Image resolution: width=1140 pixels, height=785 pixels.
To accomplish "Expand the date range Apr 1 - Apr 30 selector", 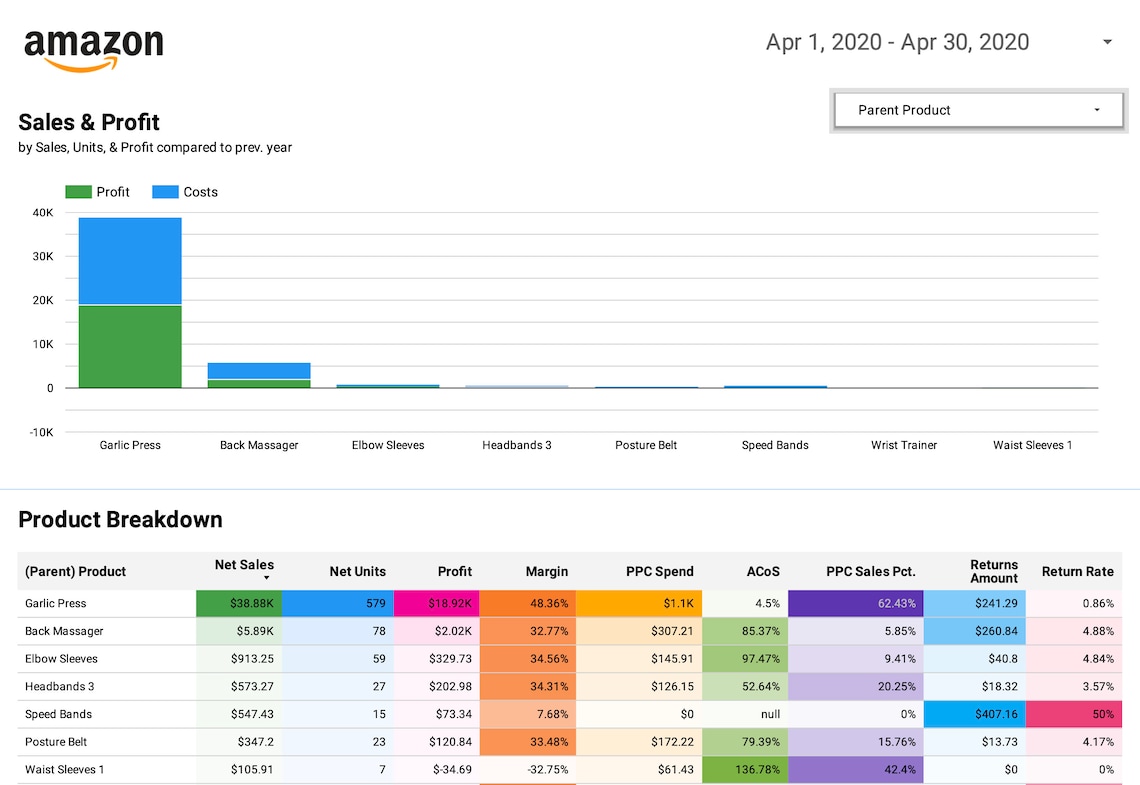I will coord(897,42).
